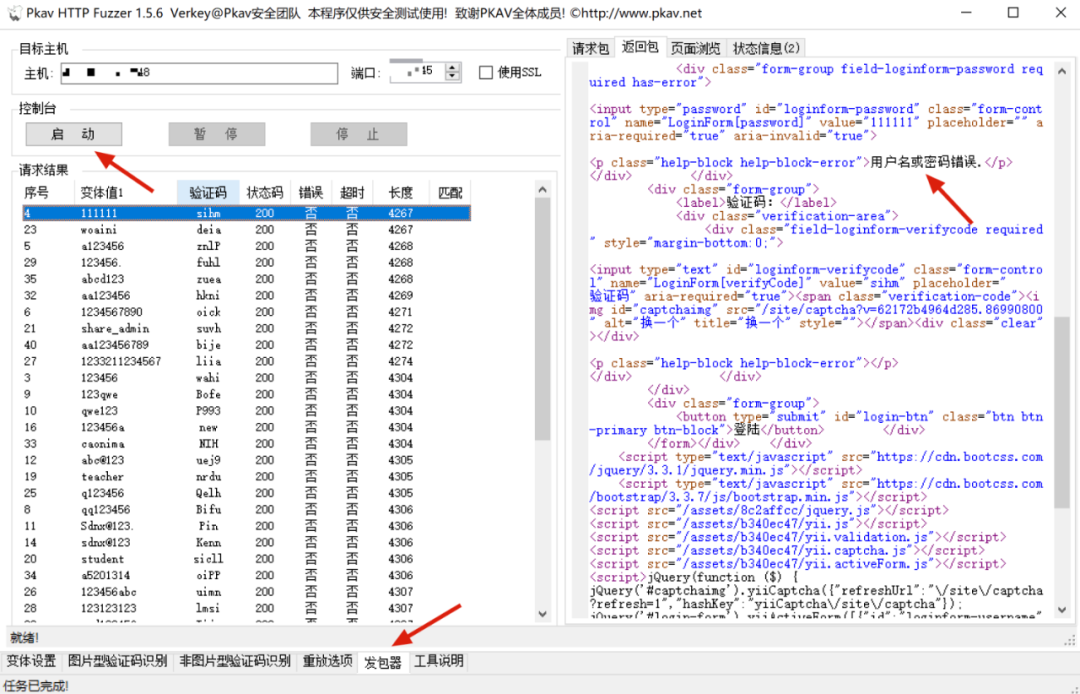Screen dimensions: 1080x694
Task: Click the 主机 host input field
Action: point(199,72)
